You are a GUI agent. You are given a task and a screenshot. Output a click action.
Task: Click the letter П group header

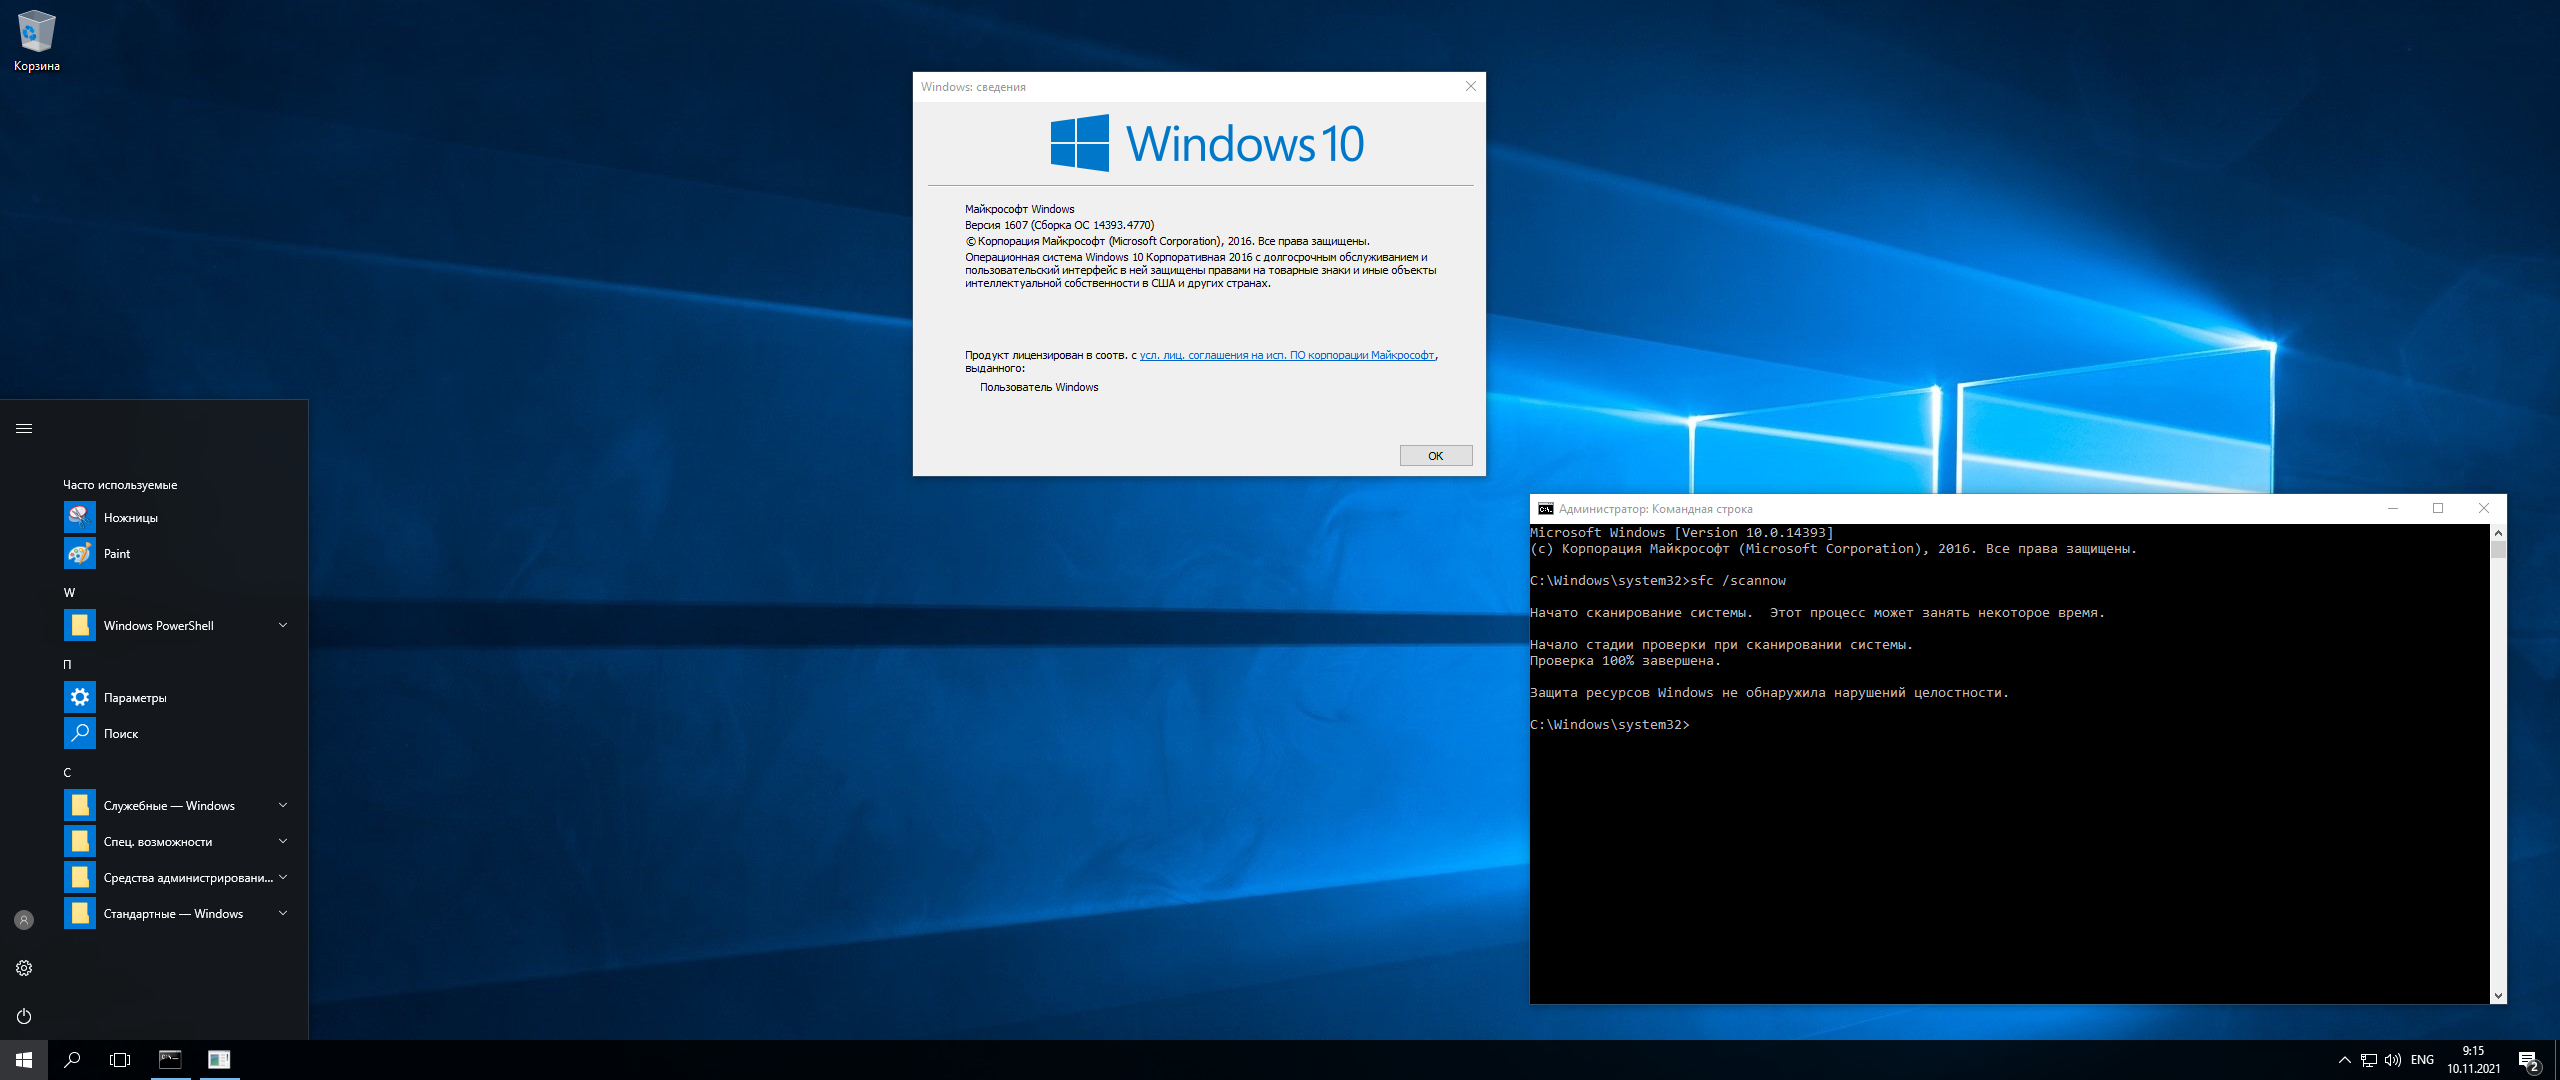coord(68,665)
